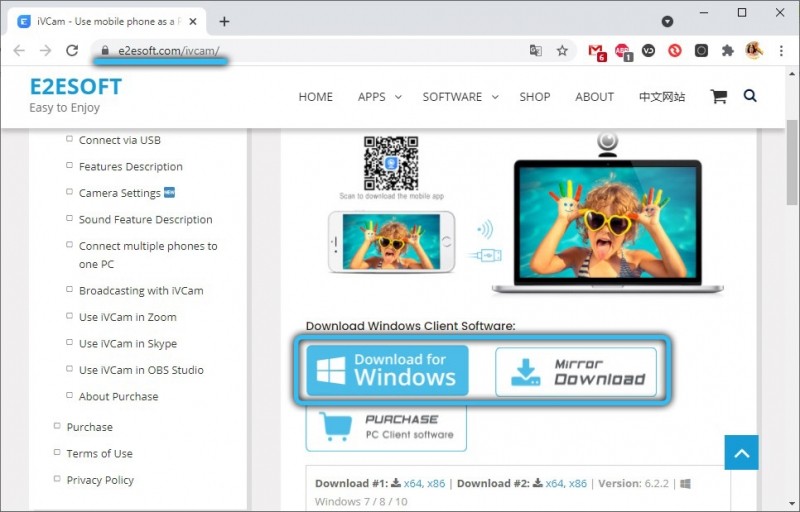Click the Download for Windows button
Viewport: 800px width, 512px height.
pyautogui.click(x=387, y=371)
